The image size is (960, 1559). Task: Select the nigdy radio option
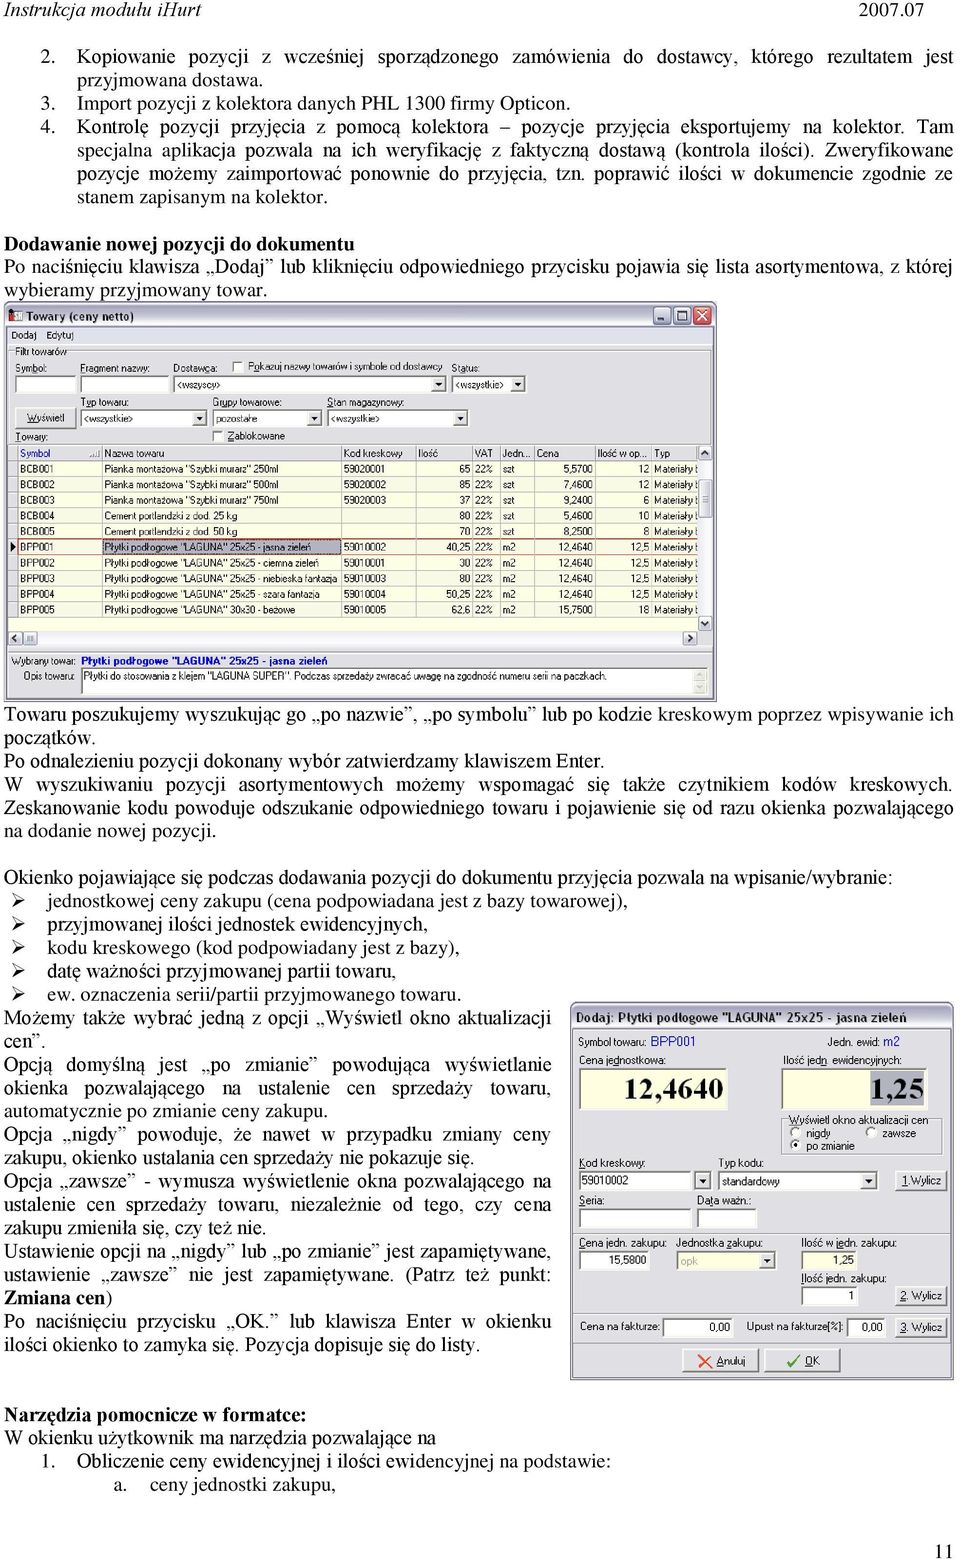coord(796,1133)
